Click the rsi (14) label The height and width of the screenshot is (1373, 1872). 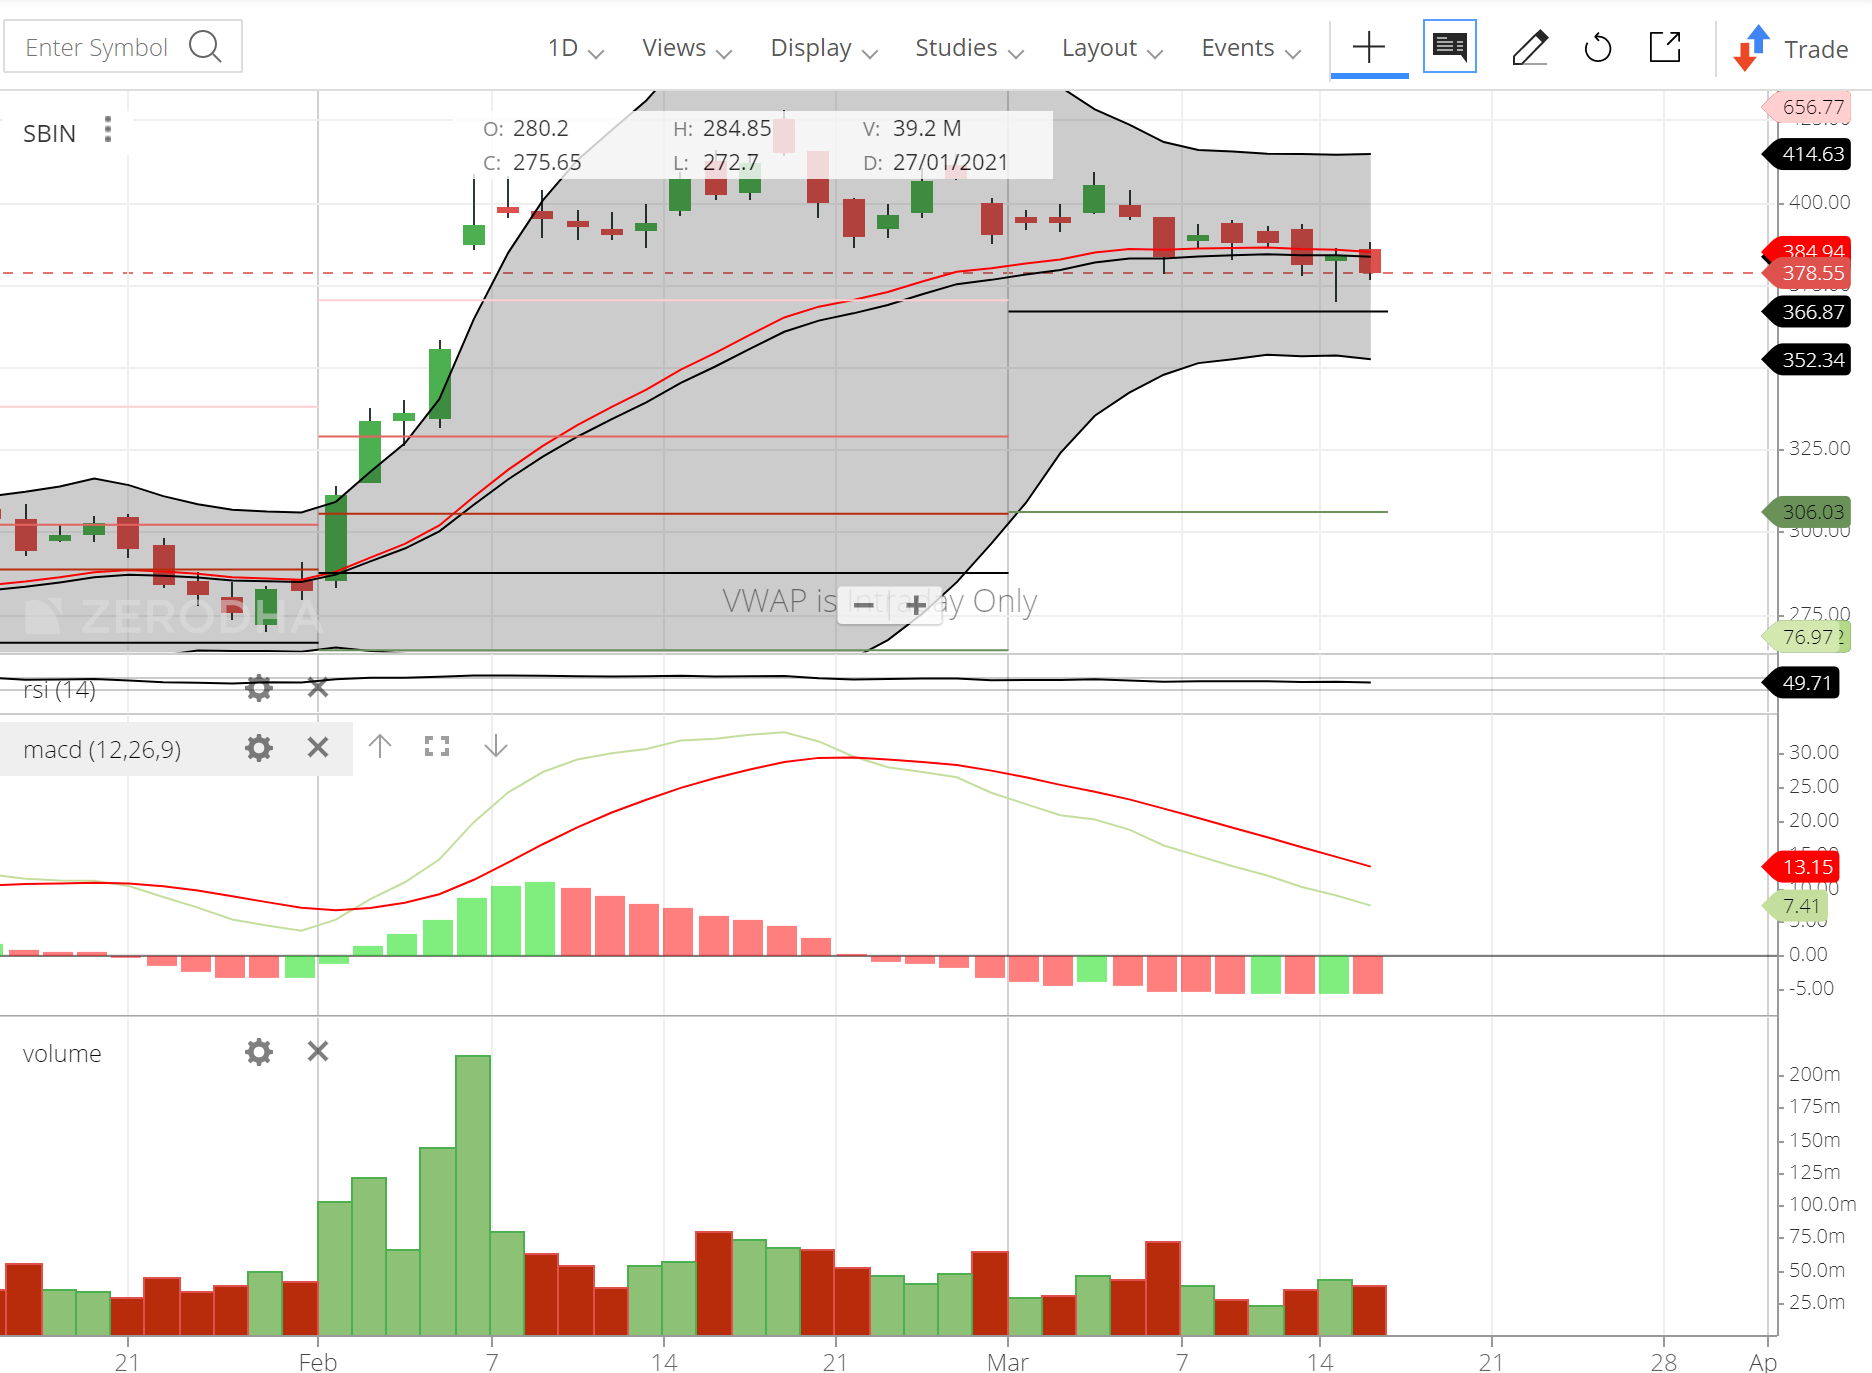[x=59, y=690]
